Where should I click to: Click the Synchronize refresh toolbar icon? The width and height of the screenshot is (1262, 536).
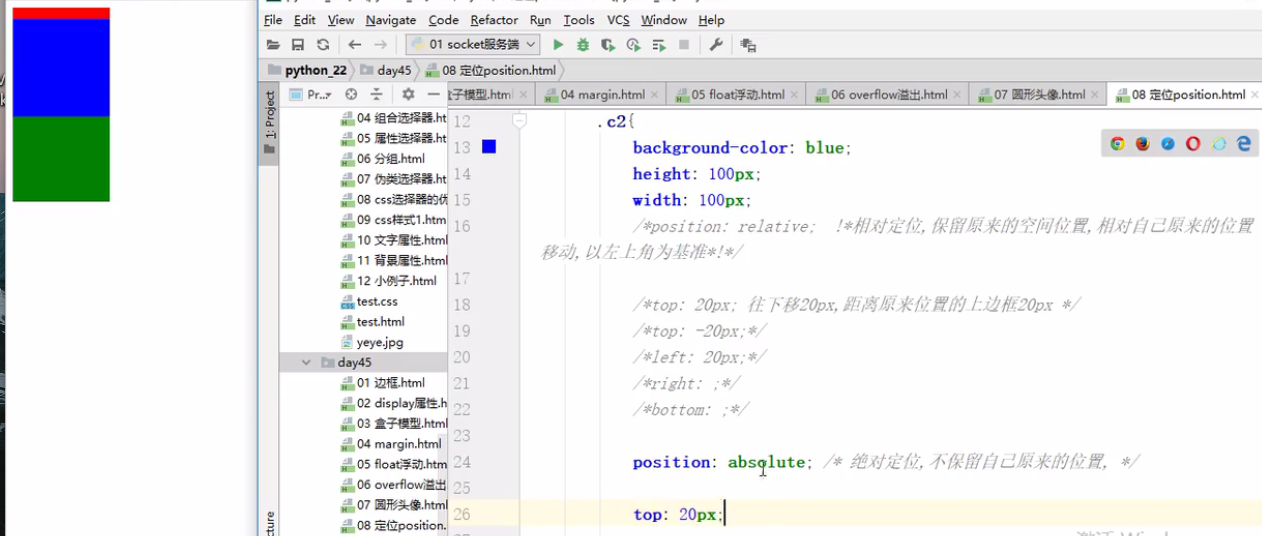(x=322, y=45)
